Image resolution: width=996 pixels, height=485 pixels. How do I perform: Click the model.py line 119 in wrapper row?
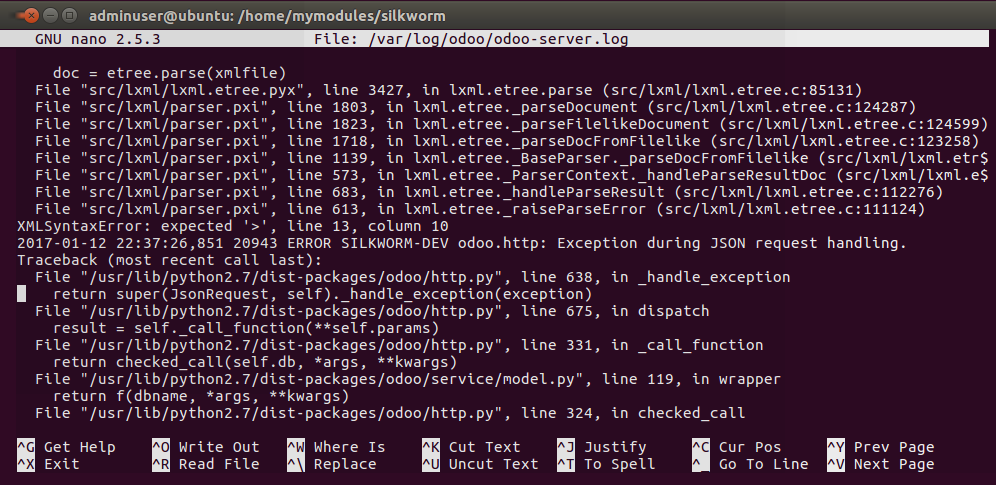pyautogui.click(x=408, y=380)
